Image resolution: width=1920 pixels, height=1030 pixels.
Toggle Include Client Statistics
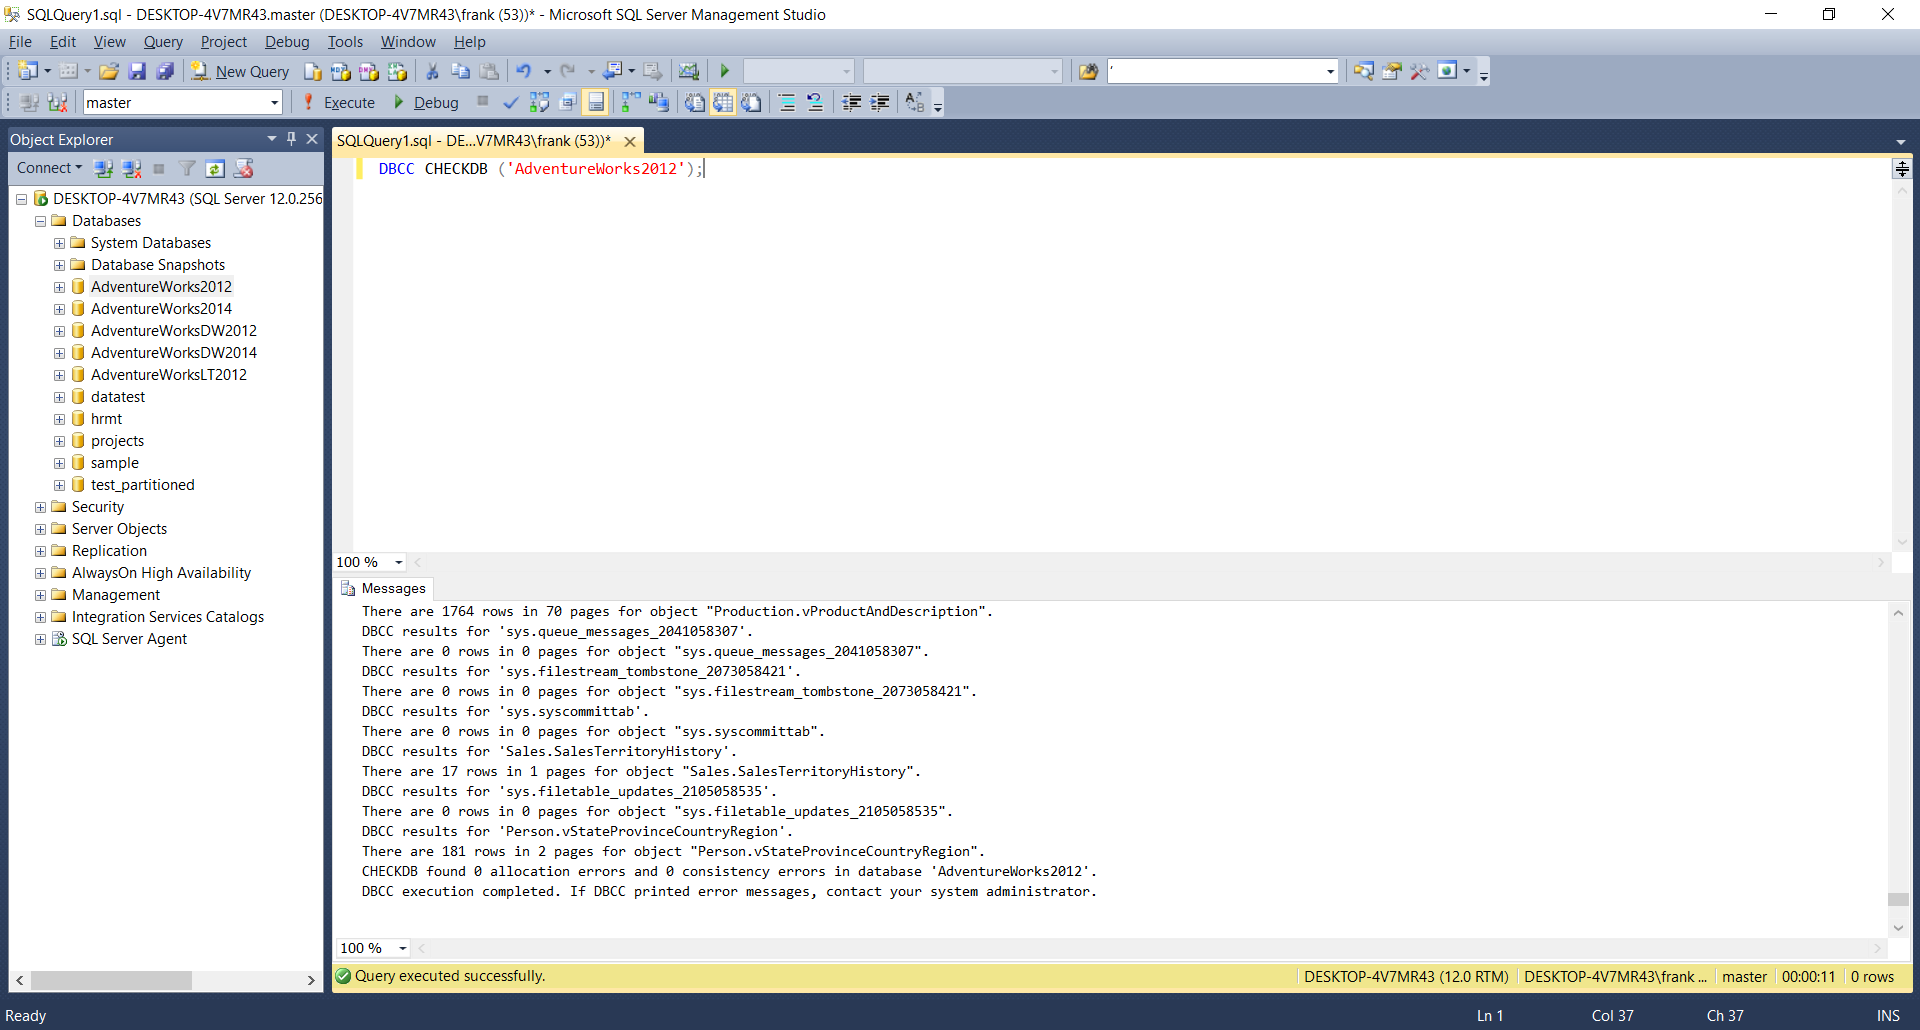(x=658, y=102)
